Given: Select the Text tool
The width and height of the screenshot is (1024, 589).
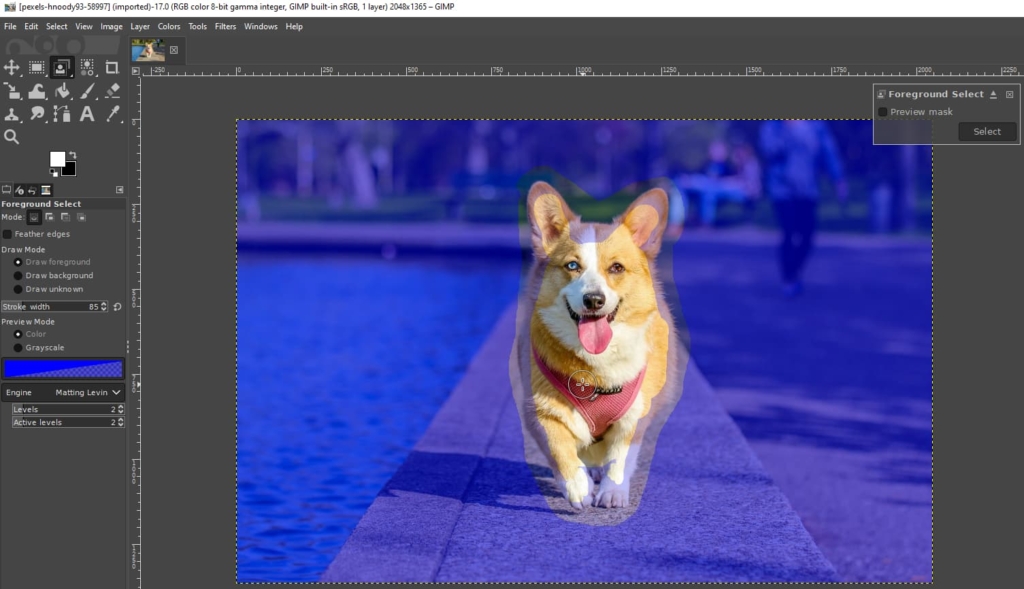Looking at the screenshot, I should tap(85, 114).
